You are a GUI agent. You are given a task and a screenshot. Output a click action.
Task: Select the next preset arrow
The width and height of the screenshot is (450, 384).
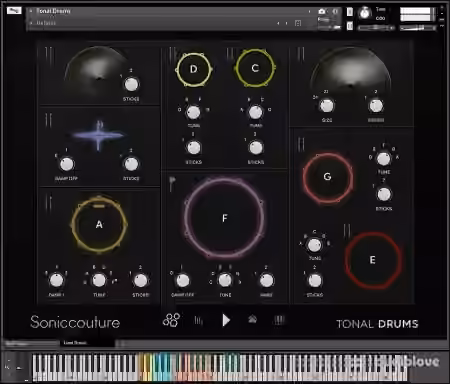(x=286, y=23)
